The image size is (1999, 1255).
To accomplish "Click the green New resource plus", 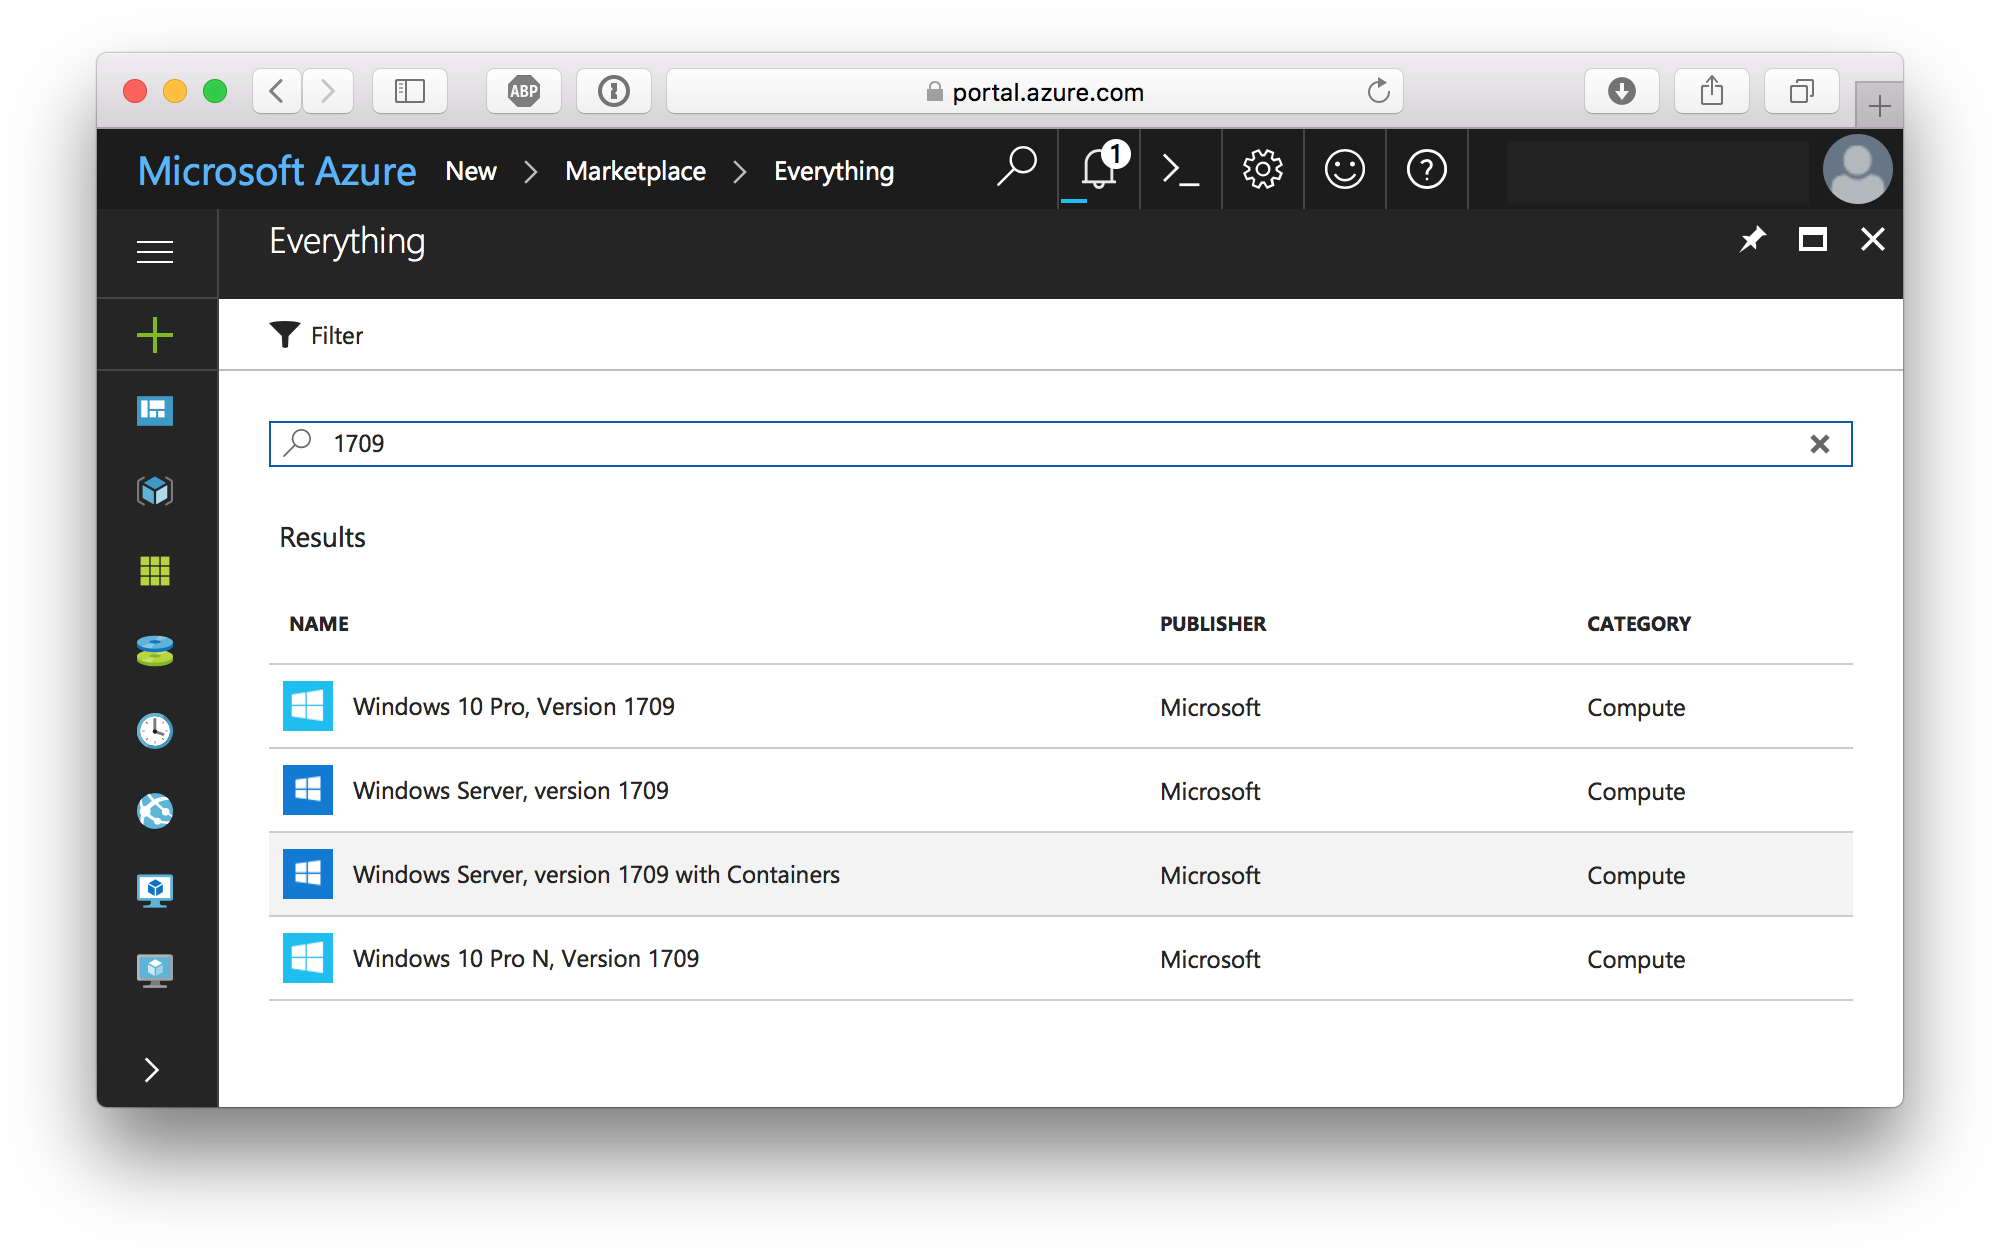I will (155, 335).
